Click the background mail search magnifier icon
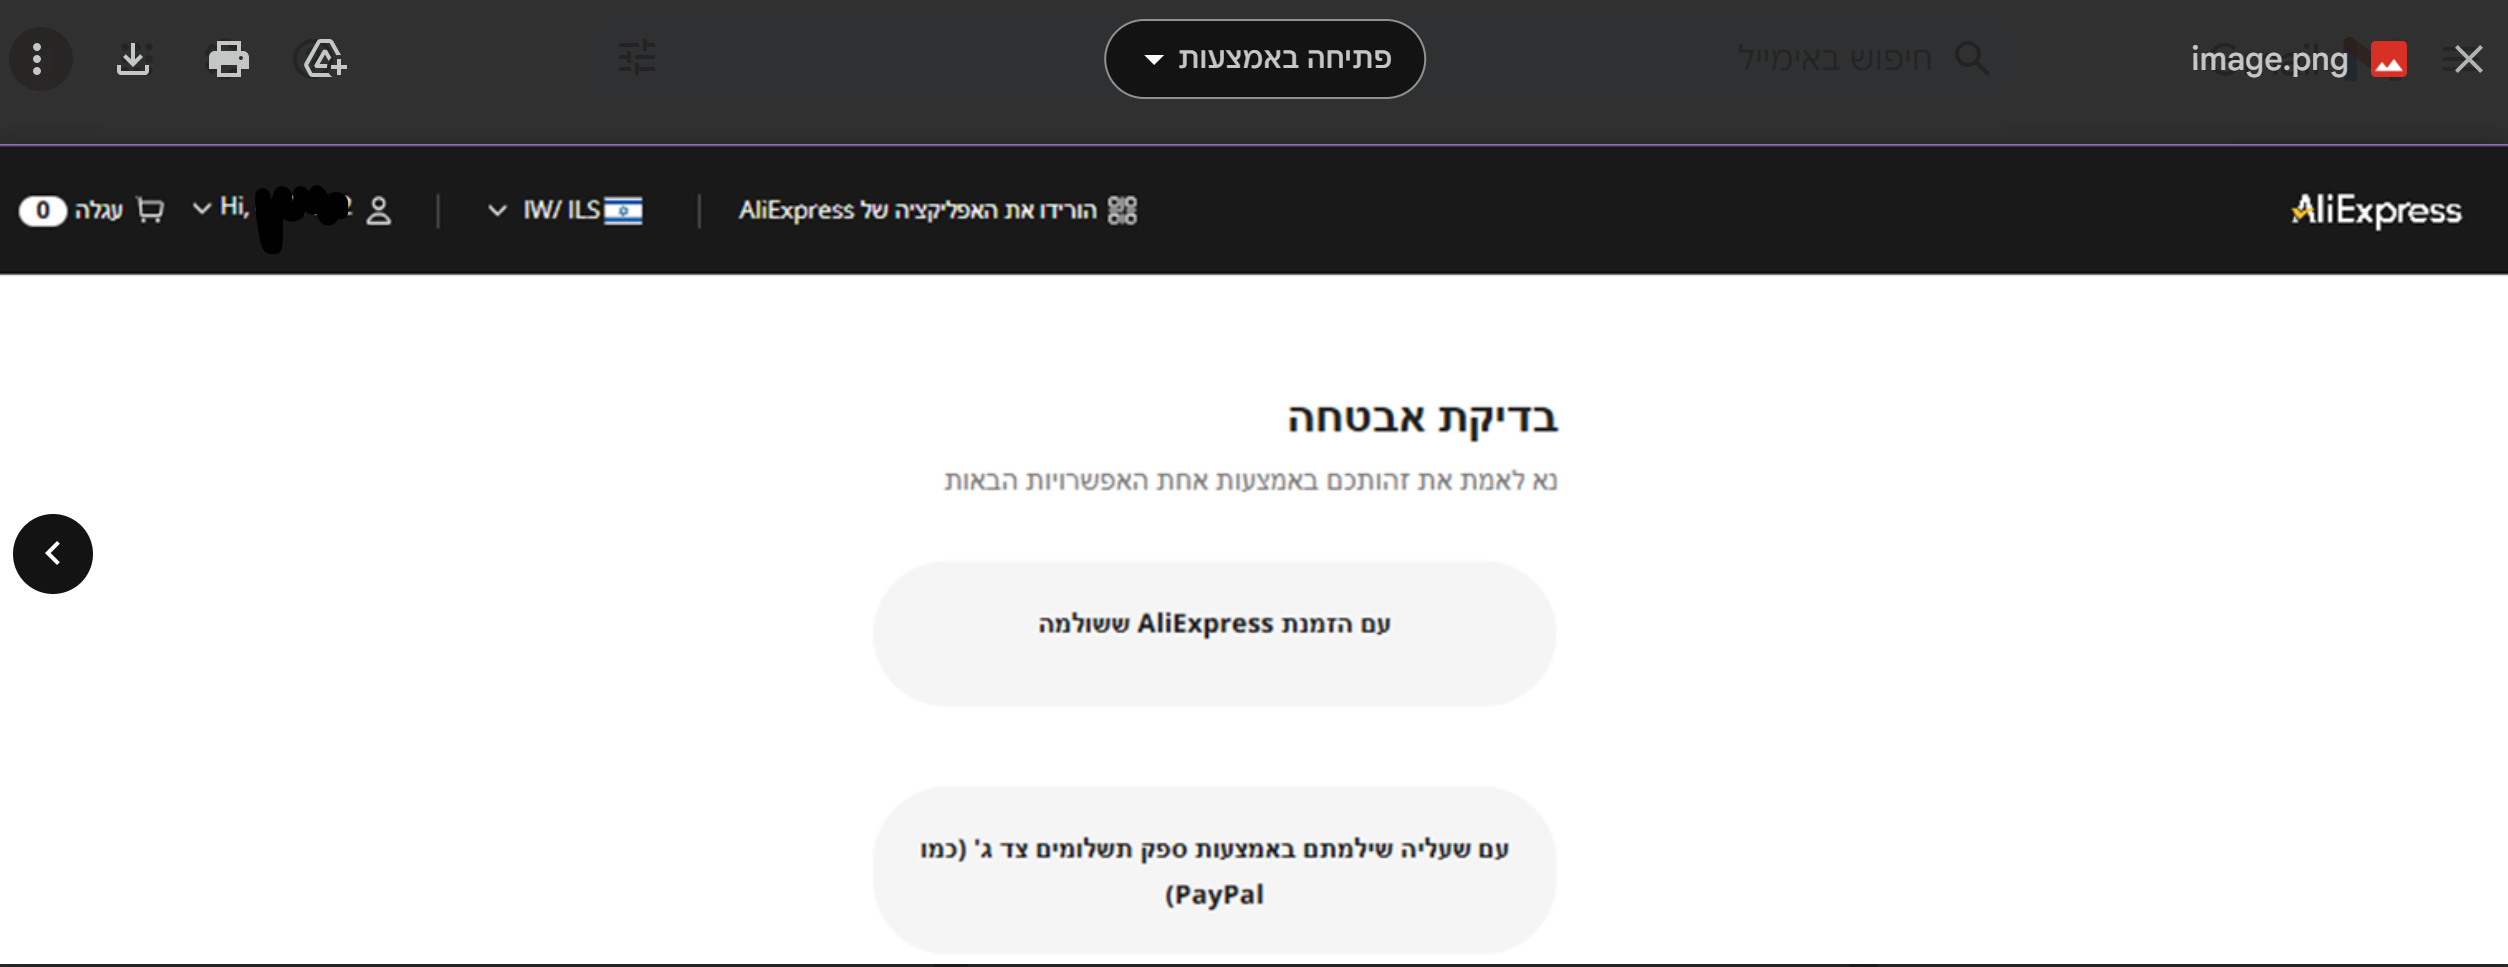Screen dimensions: 2508x967 click(x=1972, y=58)
